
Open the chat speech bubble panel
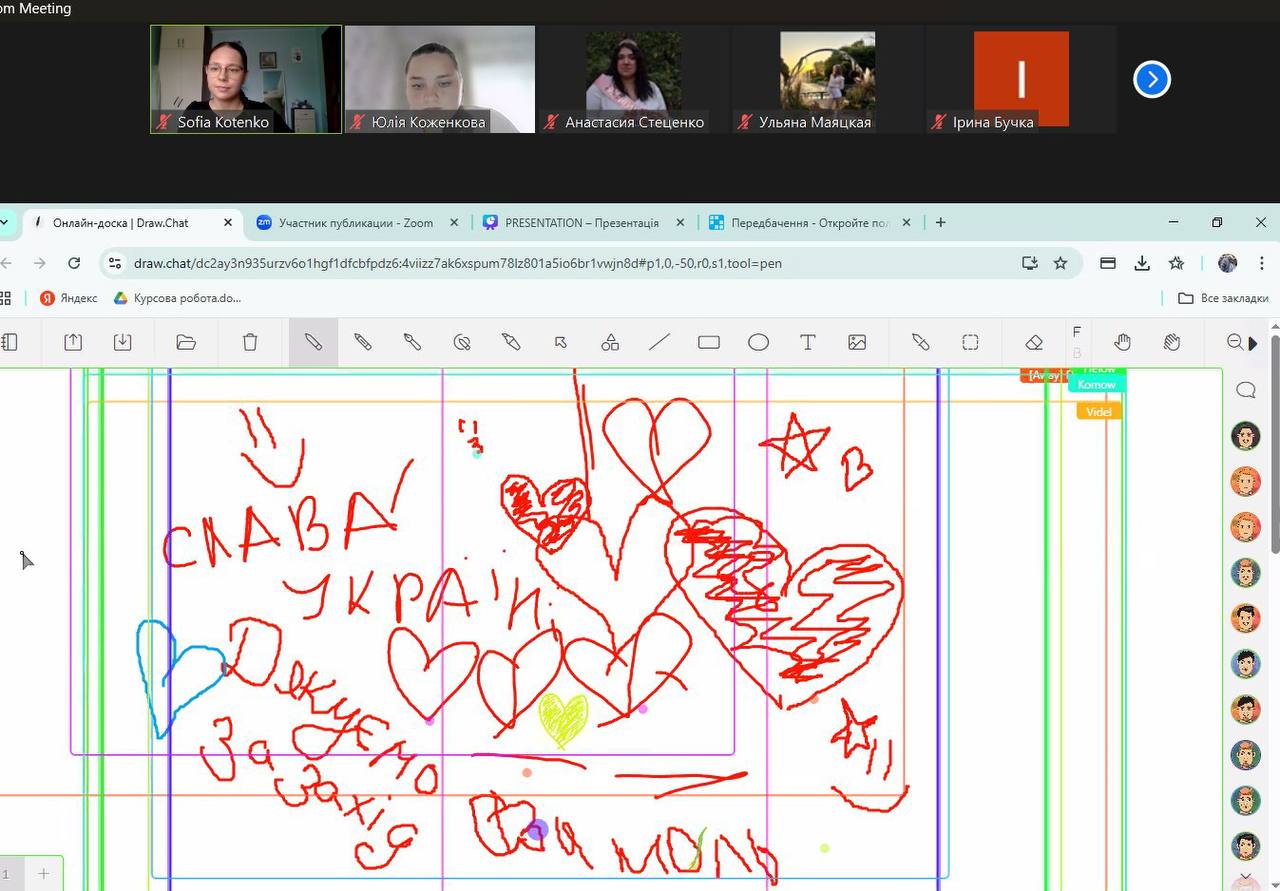(1246, 390)
